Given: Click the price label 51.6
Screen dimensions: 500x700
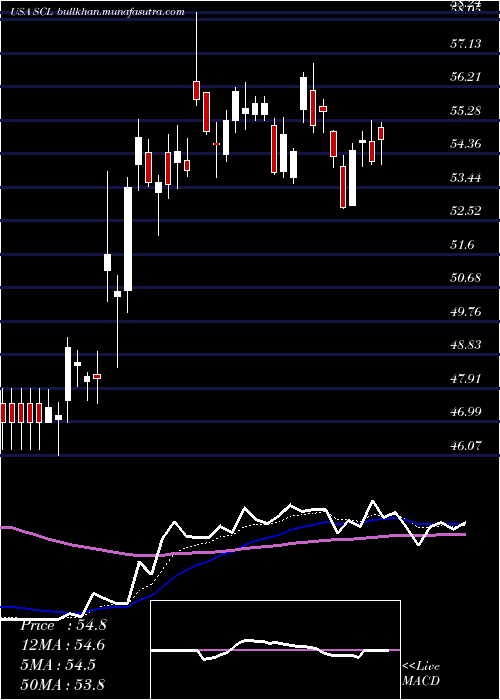Looking at the screenshot, I should pos(463,245).
